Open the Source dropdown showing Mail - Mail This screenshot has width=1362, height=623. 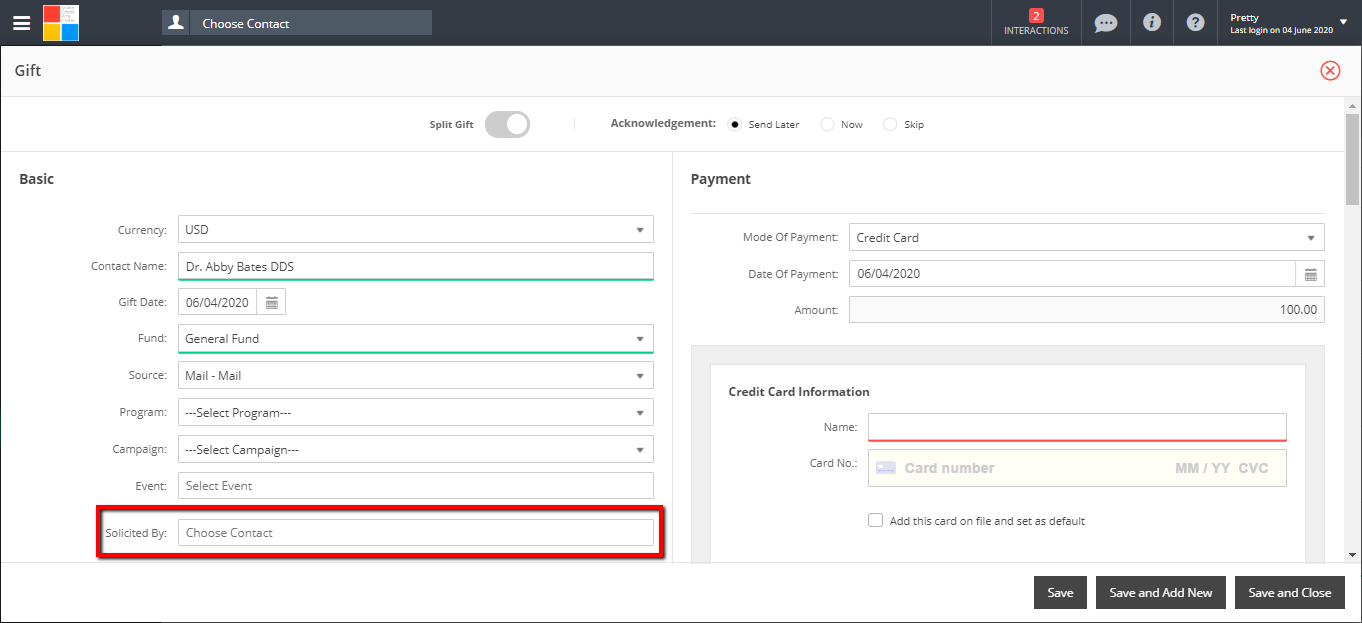tap(416, 376)
